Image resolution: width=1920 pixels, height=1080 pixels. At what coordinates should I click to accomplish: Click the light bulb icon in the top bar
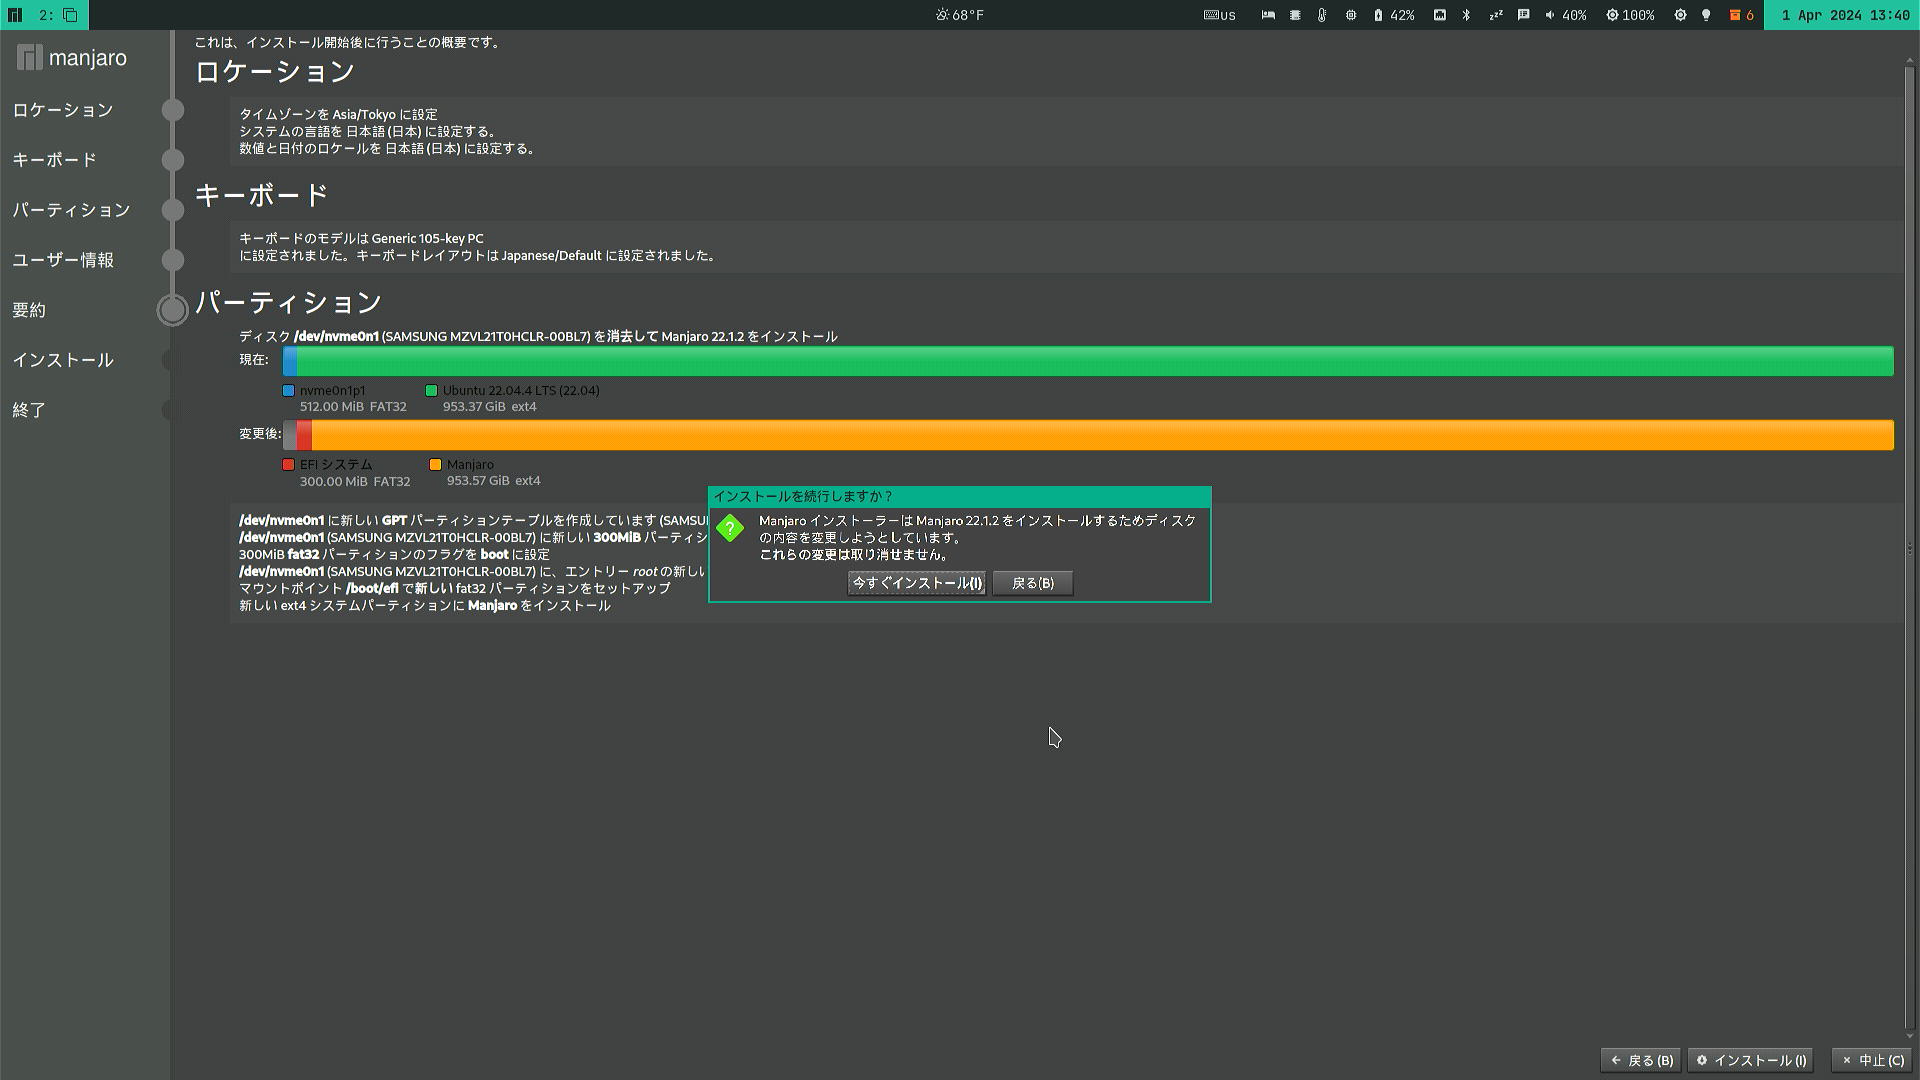coord(1706,15)
